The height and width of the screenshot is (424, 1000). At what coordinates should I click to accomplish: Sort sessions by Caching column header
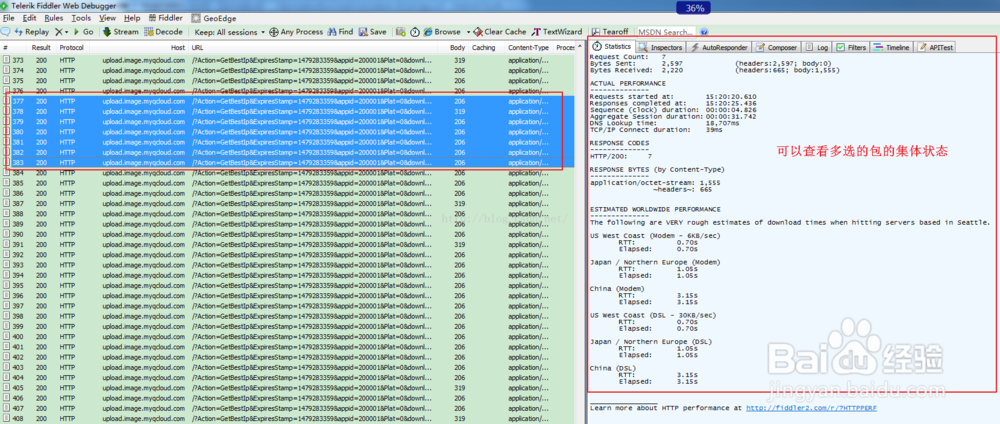487,48
